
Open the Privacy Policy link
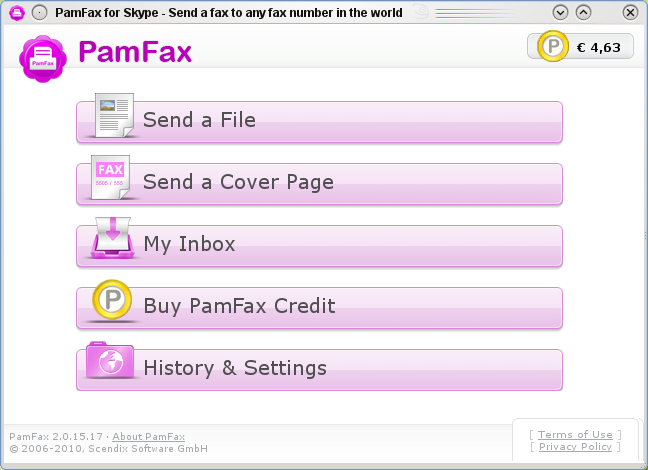575,446
